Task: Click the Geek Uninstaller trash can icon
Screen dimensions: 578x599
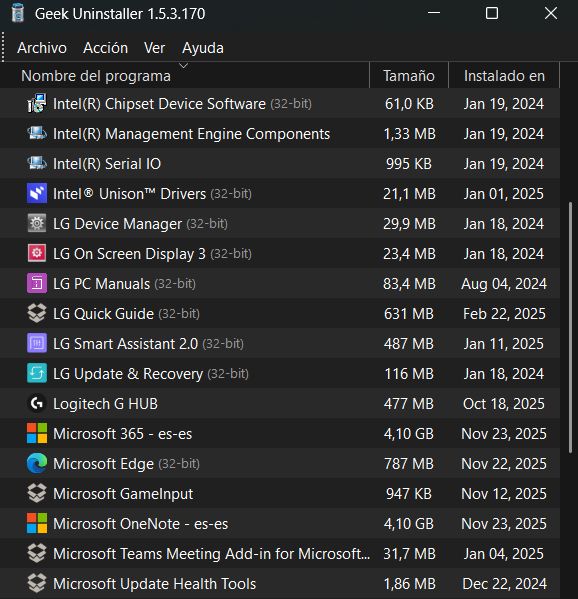Action: point(18,13)
